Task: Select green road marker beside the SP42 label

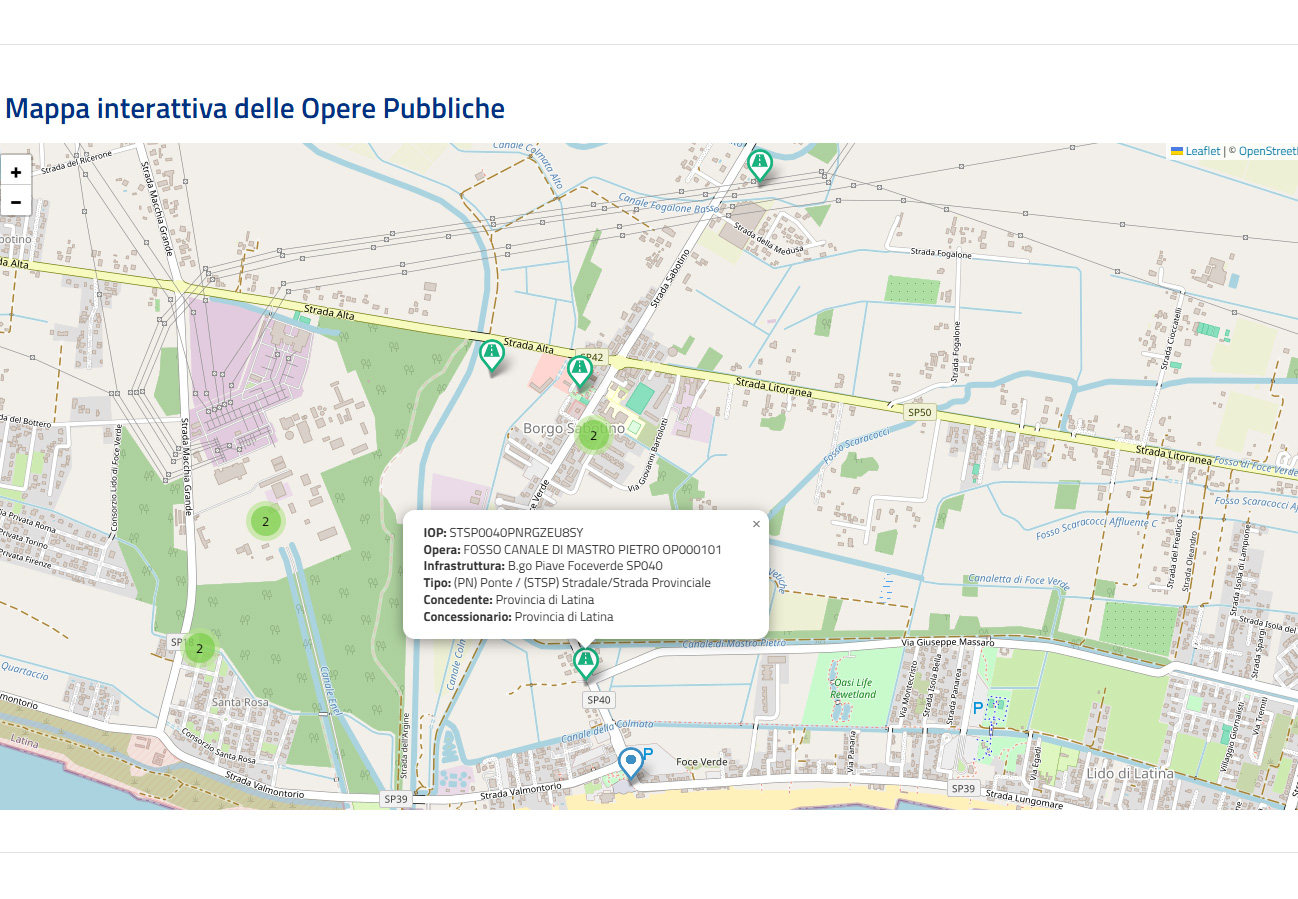Action: coord(580,370)
